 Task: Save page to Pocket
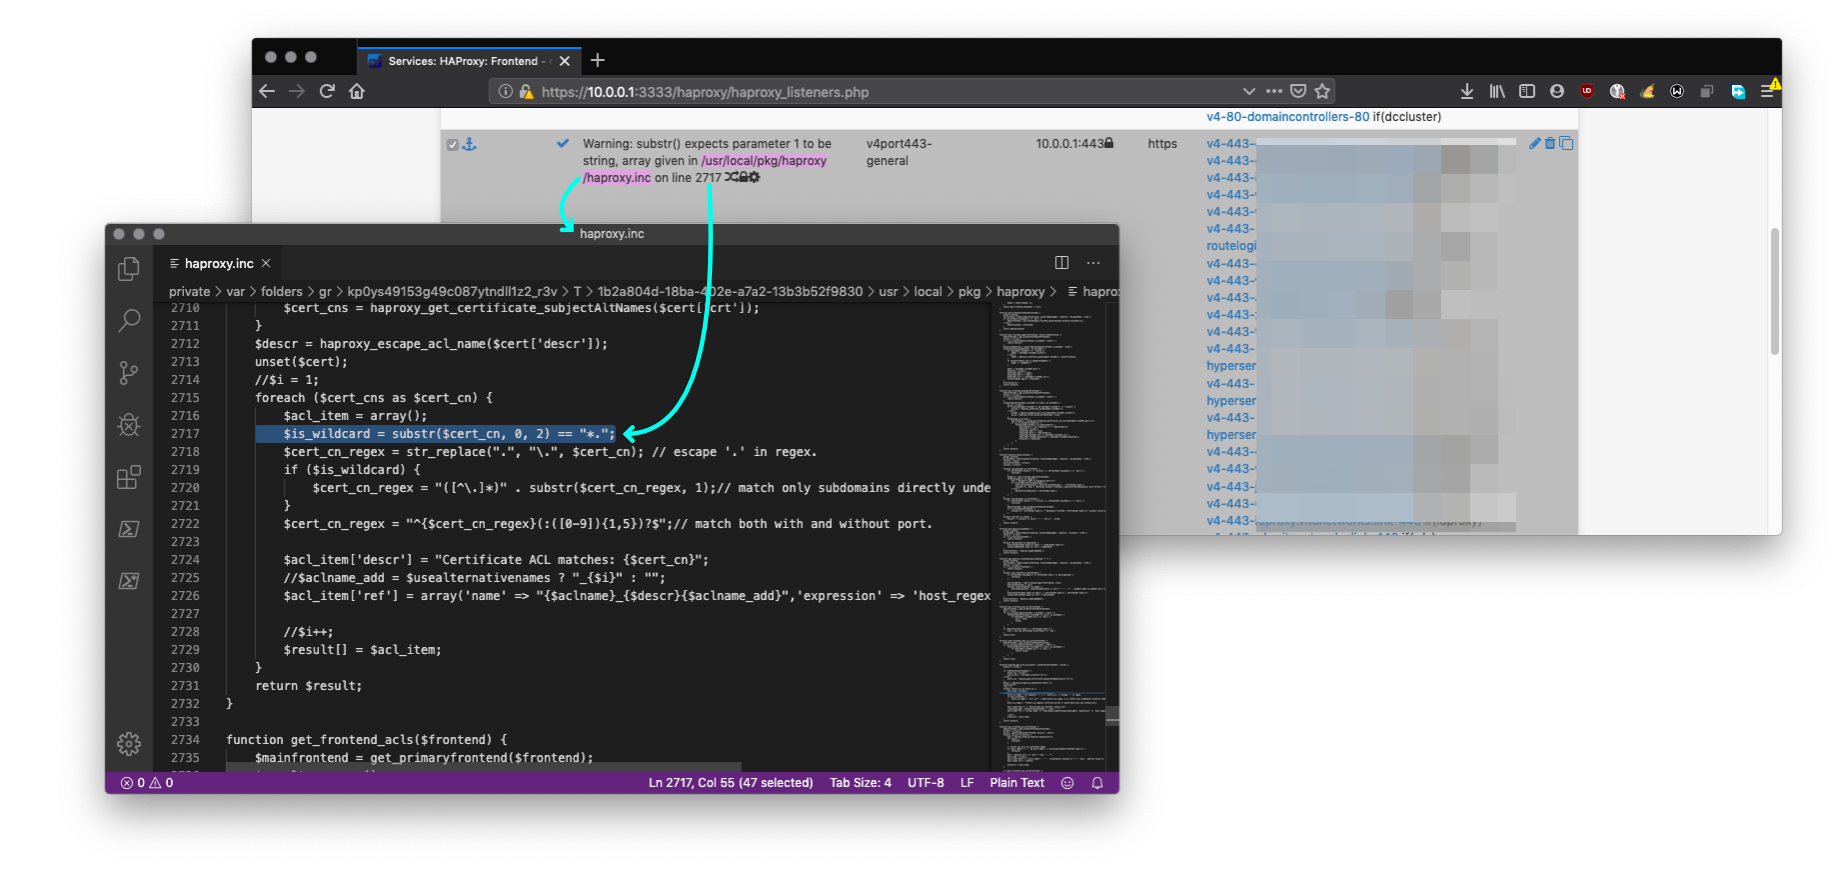1298,91
